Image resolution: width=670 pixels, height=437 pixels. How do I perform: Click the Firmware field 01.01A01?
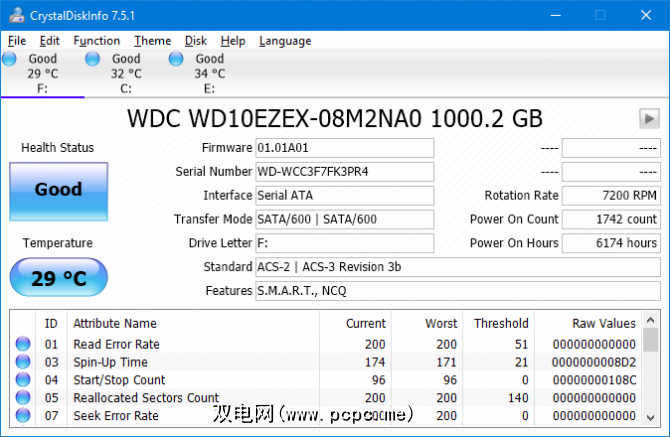pyautogui.click(x=344, y=148)
